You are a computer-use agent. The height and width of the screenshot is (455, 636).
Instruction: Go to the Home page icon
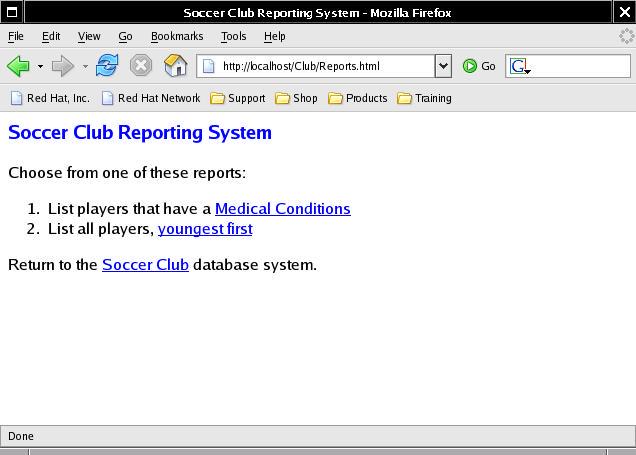(x=175, y=66)
